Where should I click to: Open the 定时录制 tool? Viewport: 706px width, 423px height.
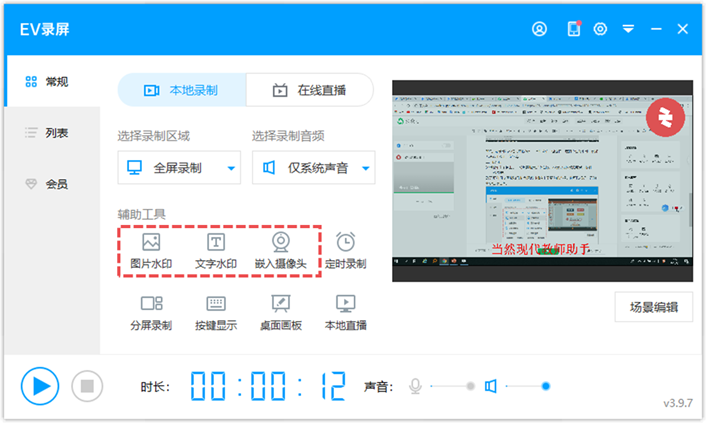pyautogui.click(x=345, y=251)
